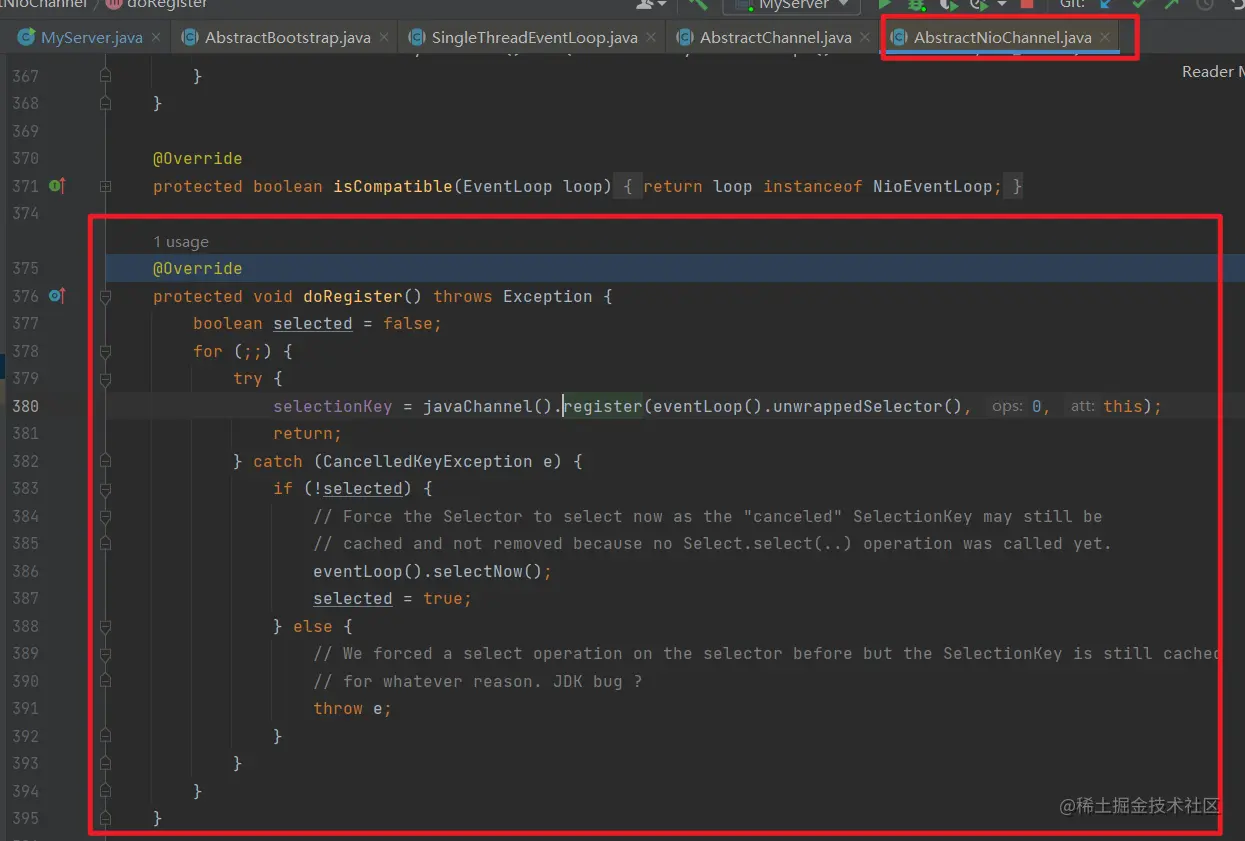Collapse doRegister method fold at line 376

105,296
